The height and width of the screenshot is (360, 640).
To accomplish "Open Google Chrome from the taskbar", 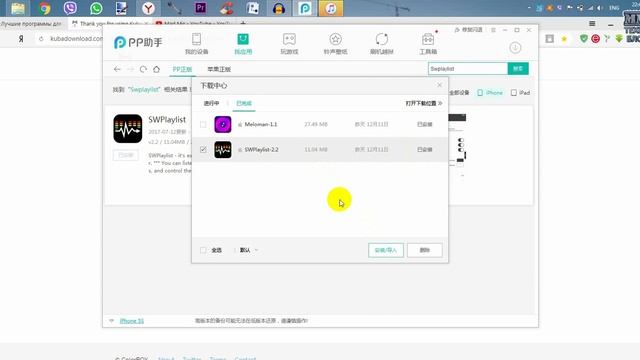I will [x=44, y=8].
